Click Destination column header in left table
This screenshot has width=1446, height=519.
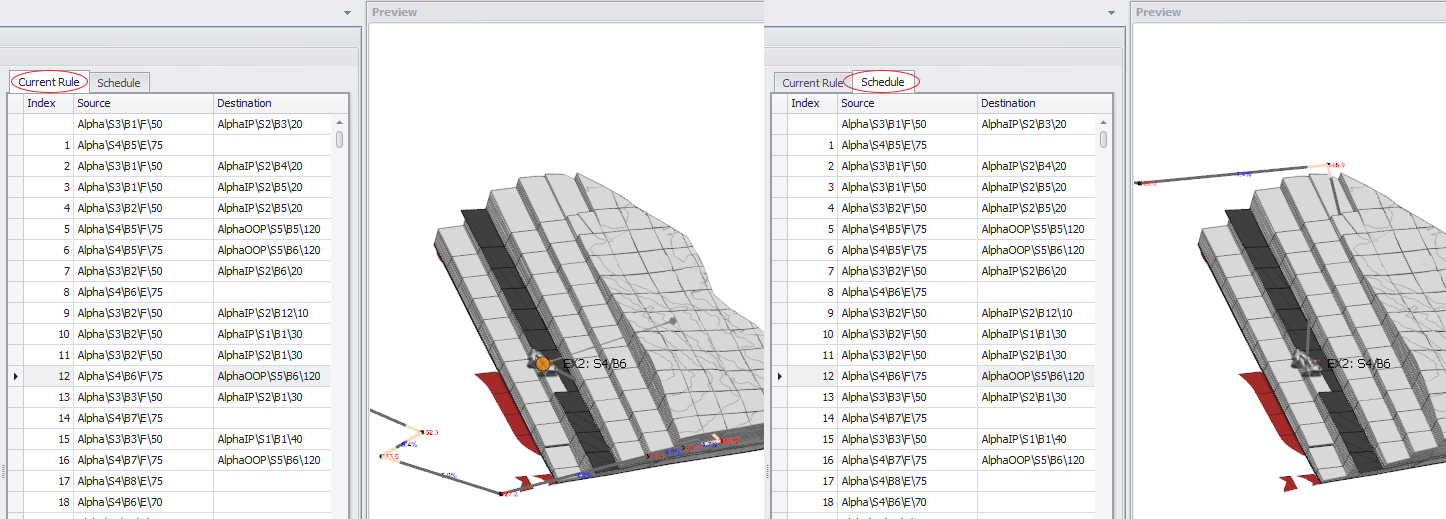pos(244,103)
